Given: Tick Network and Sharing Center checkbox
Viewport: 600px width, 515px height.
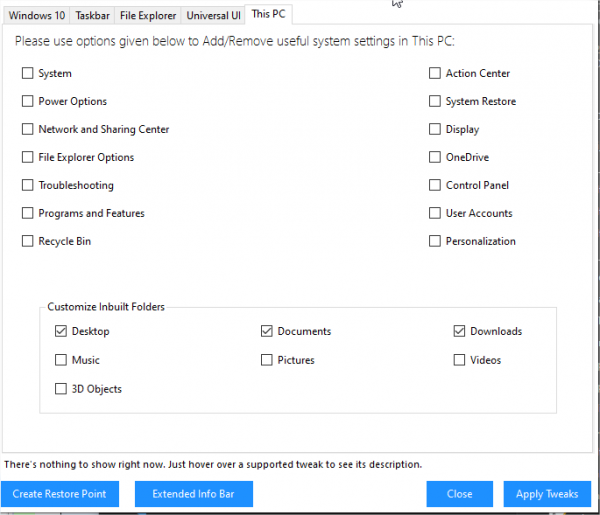Looking at the screenshot, I should (x=28, y=130).
